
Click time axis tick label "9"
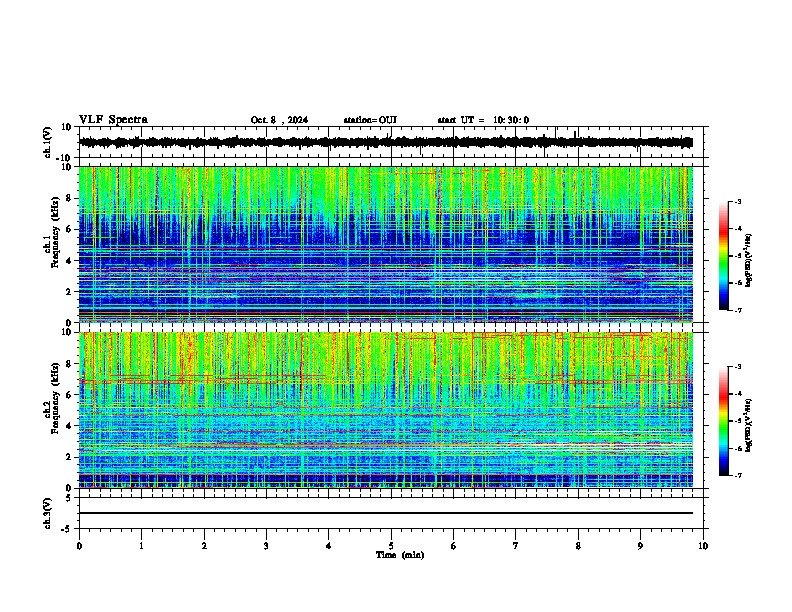coord(640,546)
